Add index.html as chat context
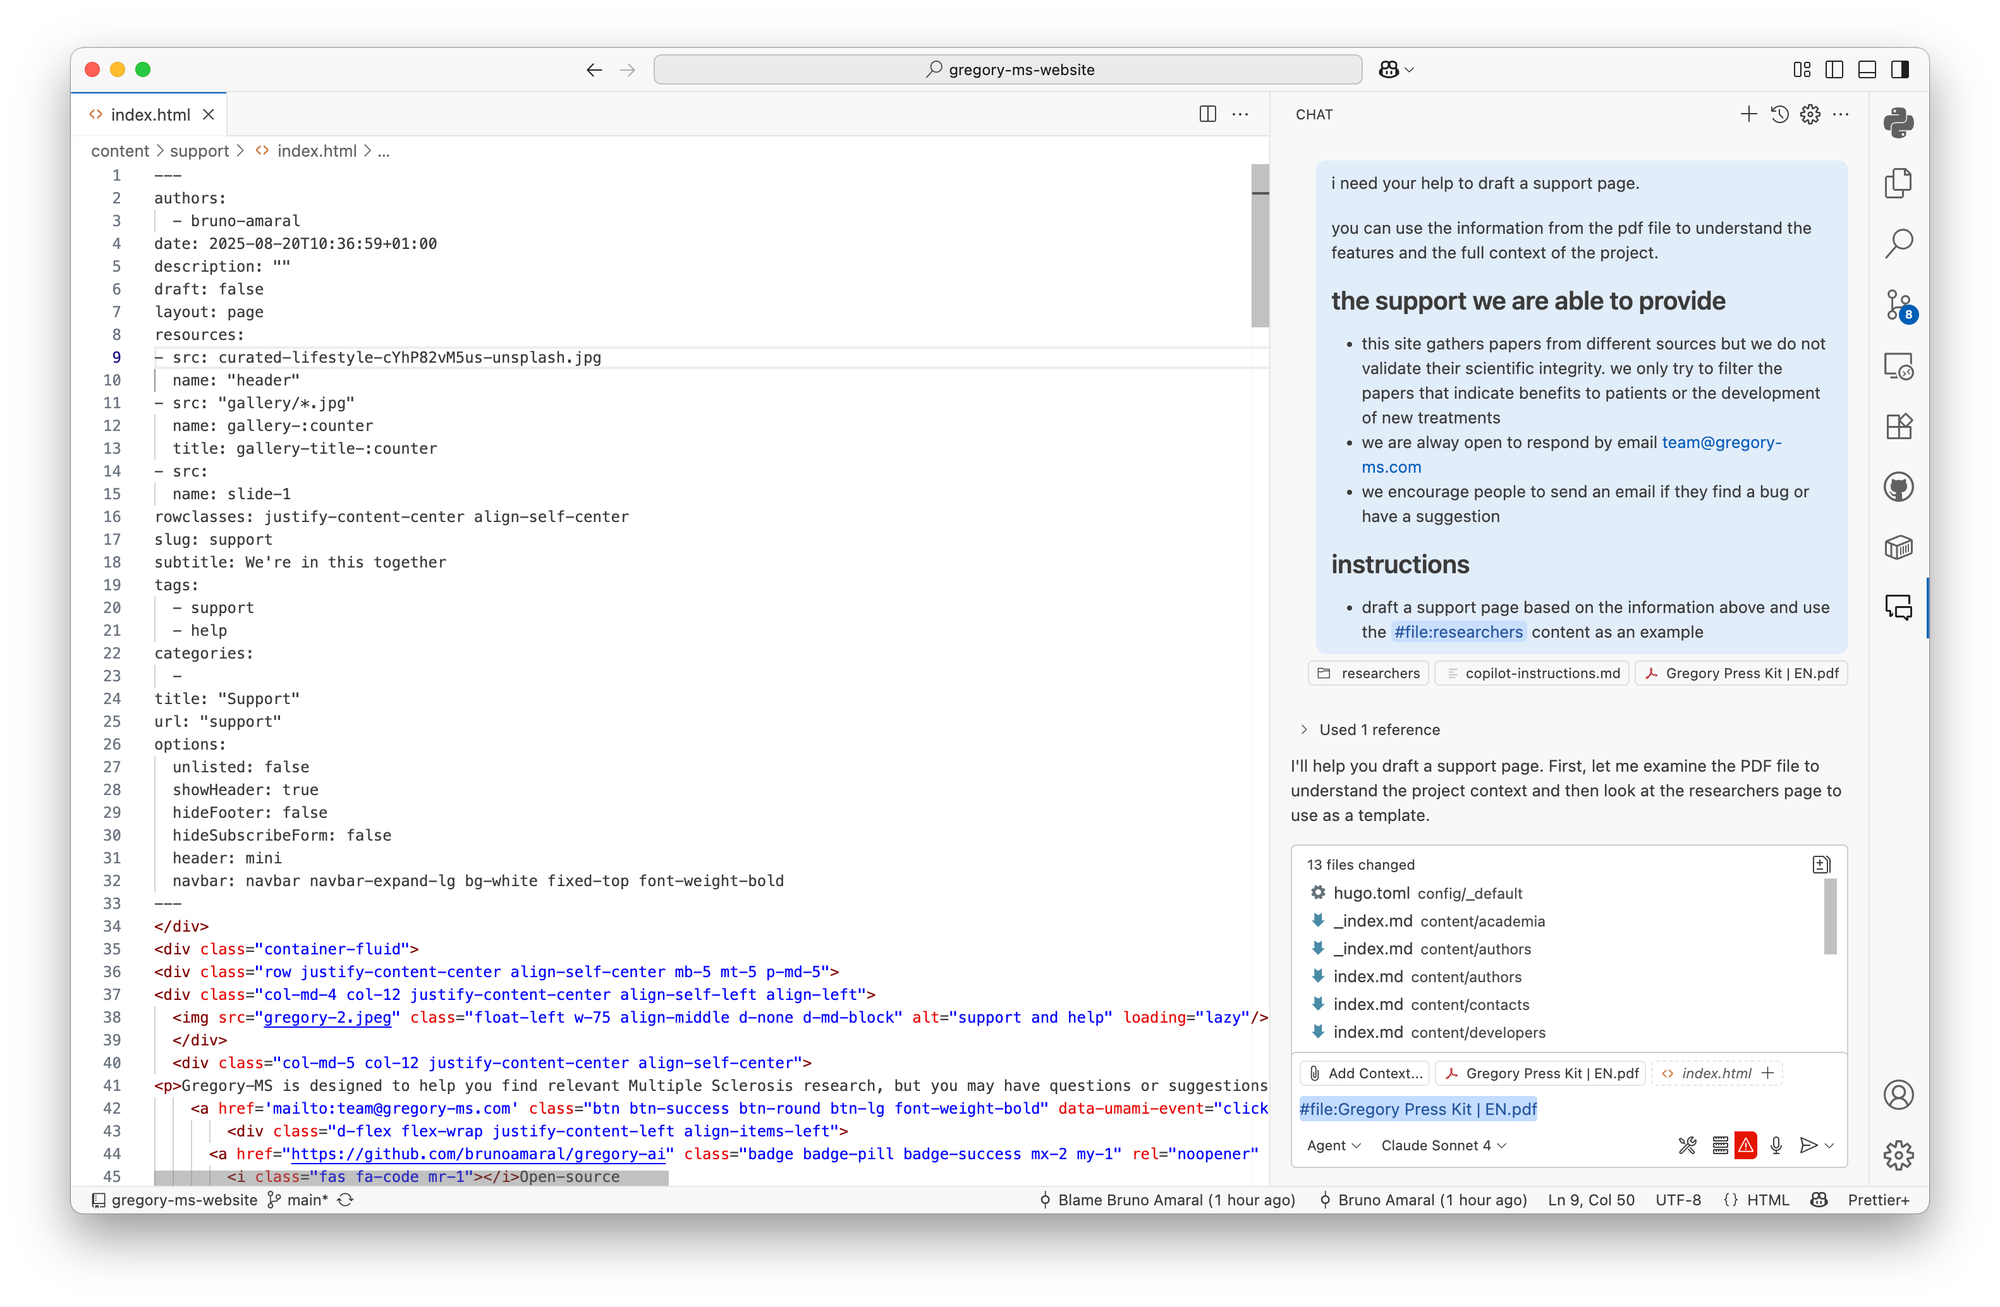 point(1768,1074)
